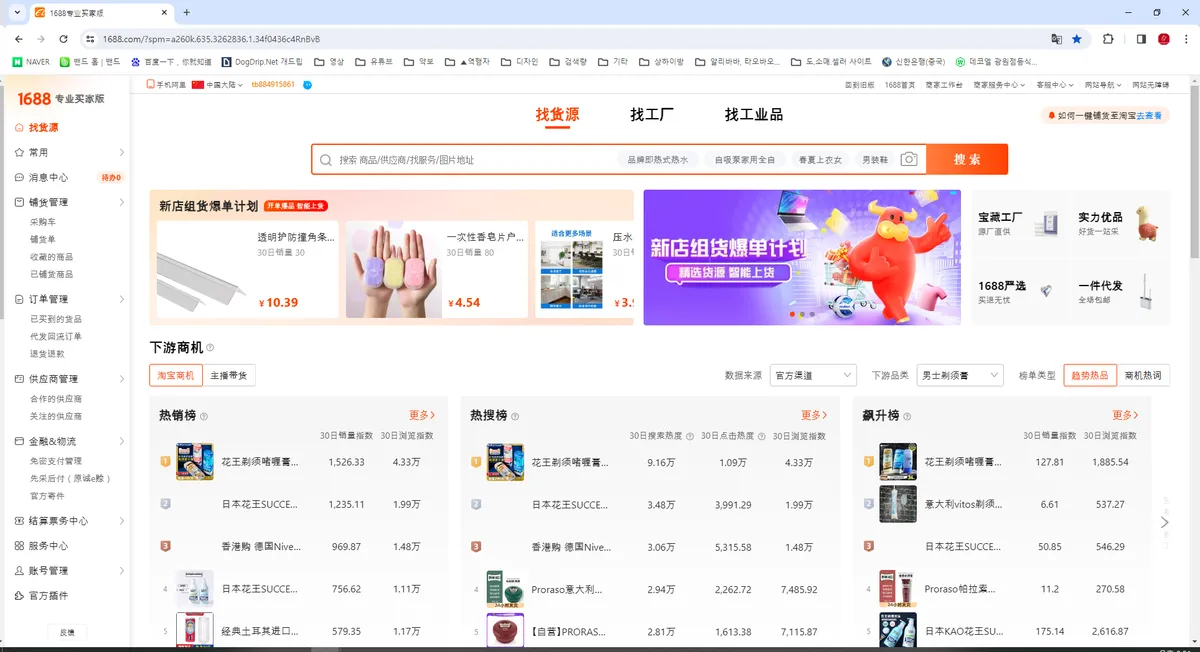Click the star icon beside 常用

point(20,153)
